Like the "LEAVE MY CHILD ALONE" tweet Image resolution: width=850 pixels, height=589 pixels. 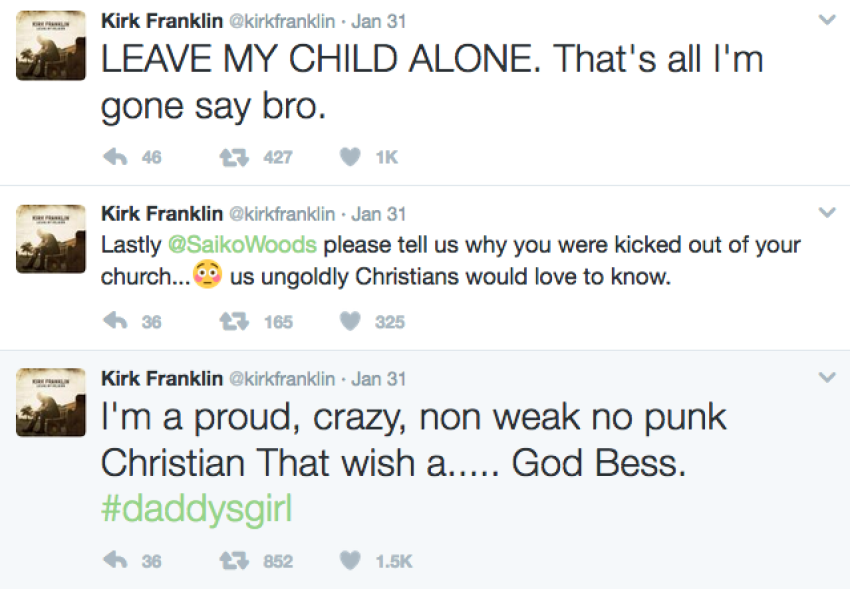click(349, 157)
